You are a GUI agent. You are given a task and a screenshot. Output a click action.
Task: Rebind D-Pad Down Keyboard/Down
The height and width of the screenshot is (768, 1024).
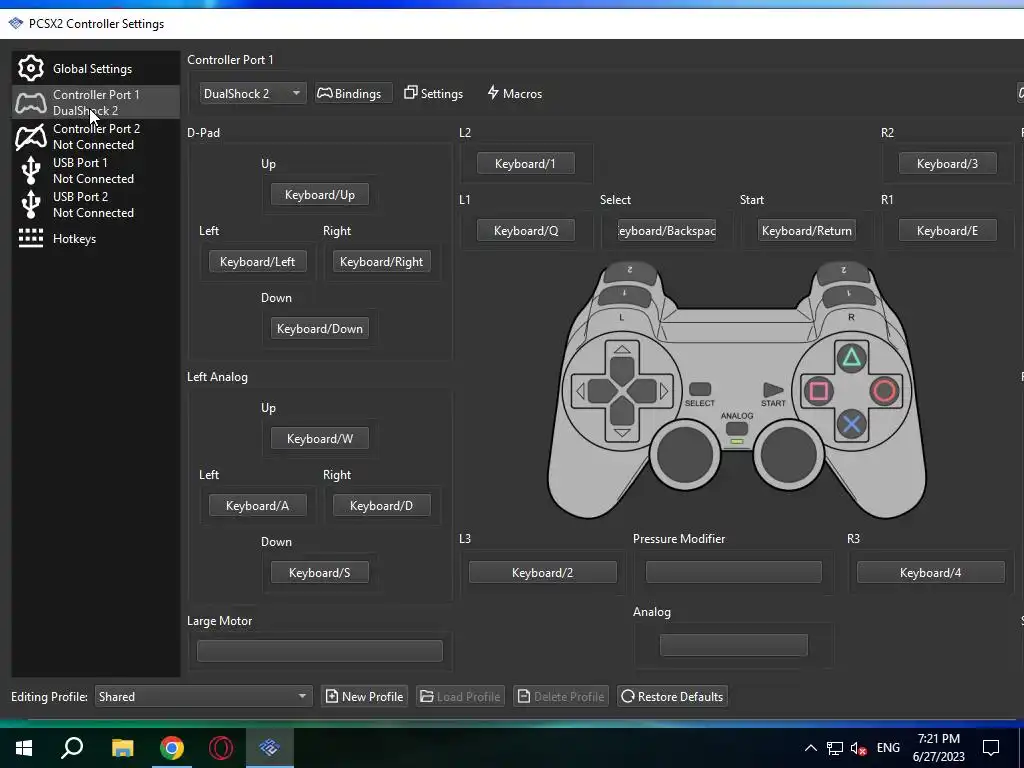(x=320, y=328)
